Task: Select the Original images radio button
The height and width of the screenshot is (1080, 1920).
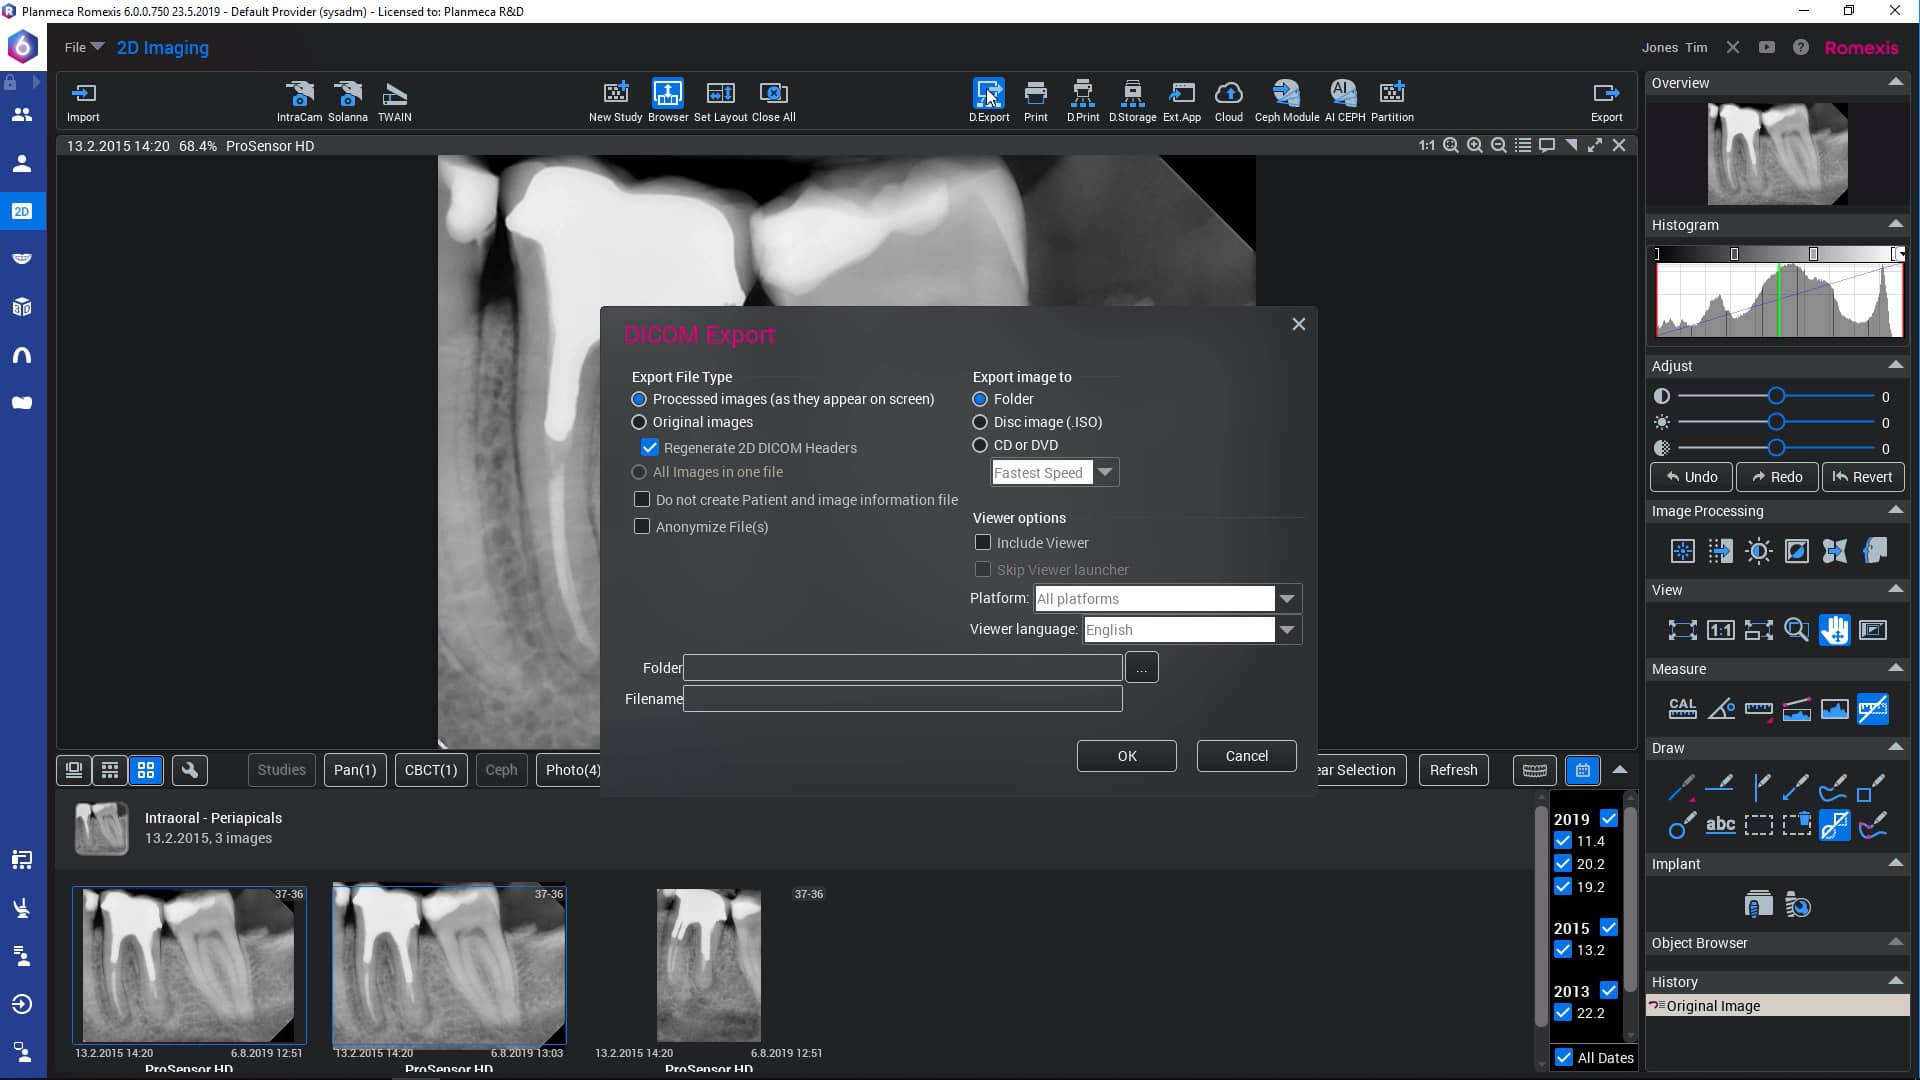Action: coord(639,422)
